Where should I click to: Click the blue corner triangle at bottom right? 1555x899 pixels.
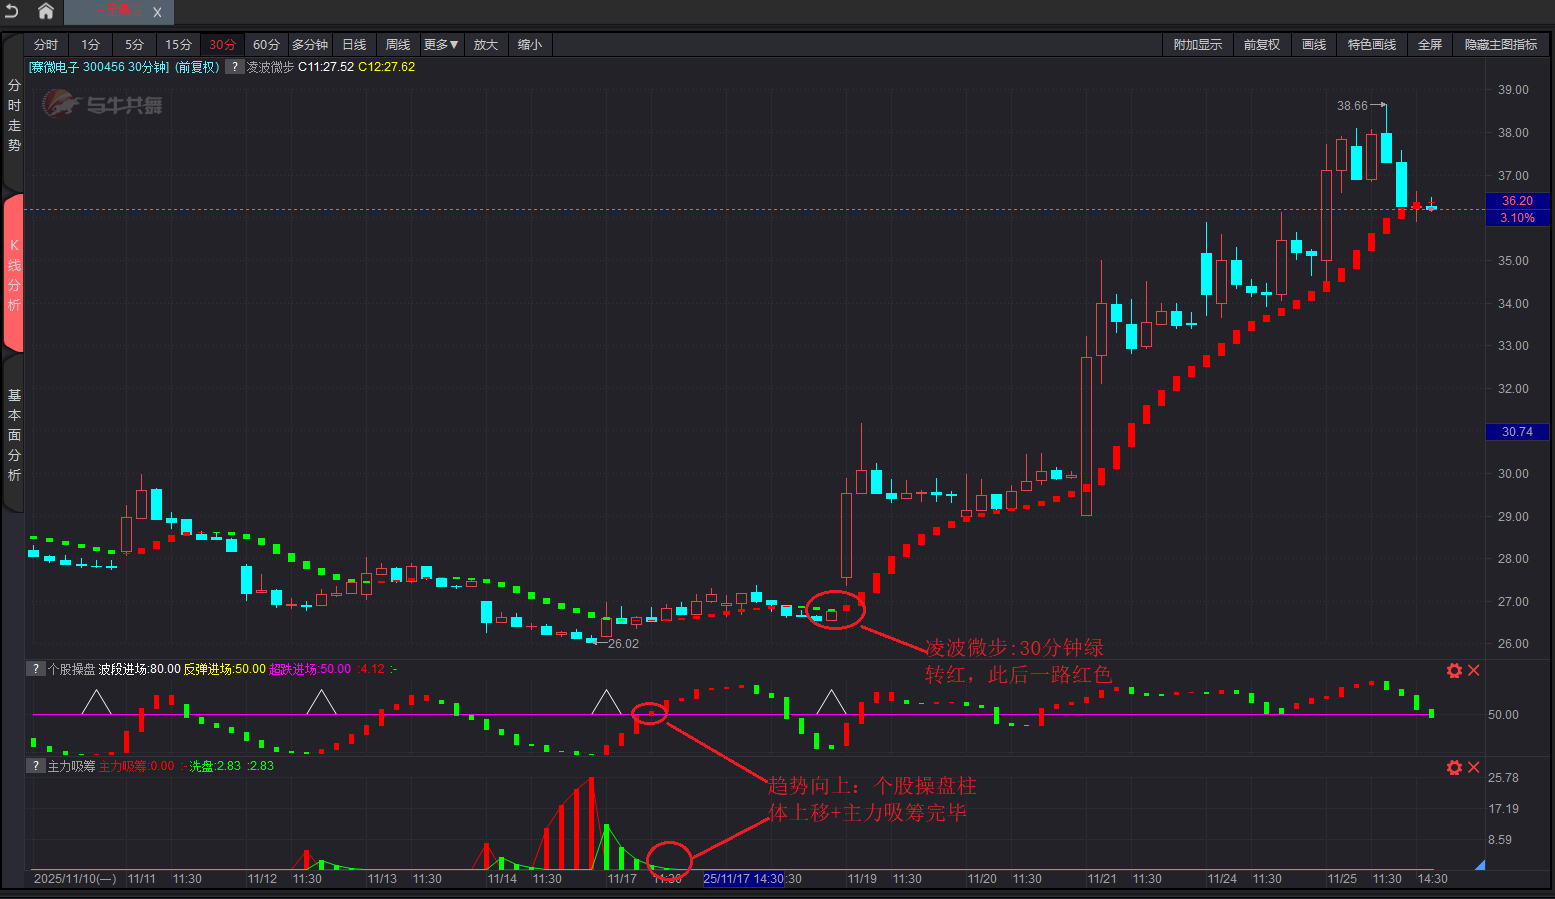click(x=1480, y=865)
